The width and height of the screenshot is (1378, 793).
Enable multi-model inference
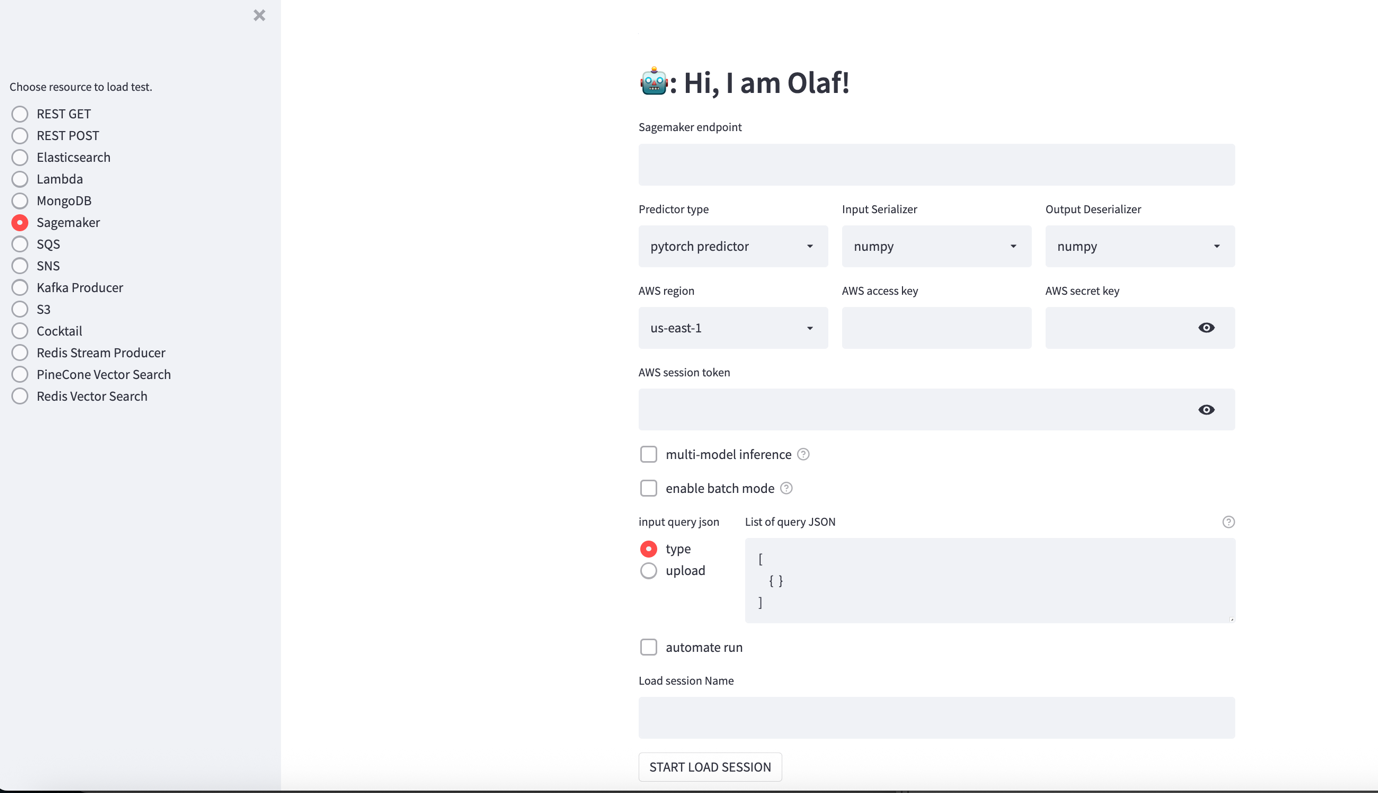pos(648,454)
